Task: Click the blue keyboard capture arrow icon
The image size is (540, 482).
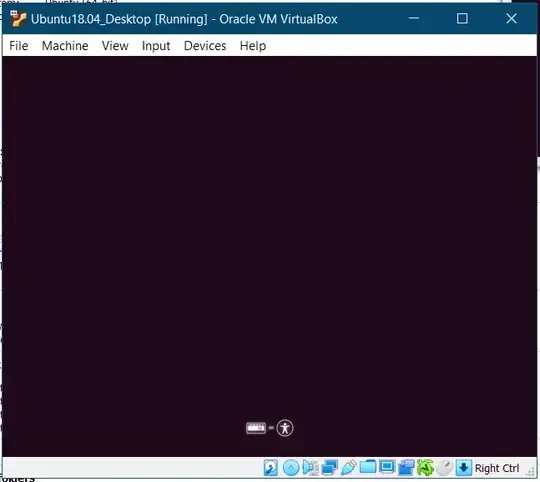Action: (x=464, y=468)
